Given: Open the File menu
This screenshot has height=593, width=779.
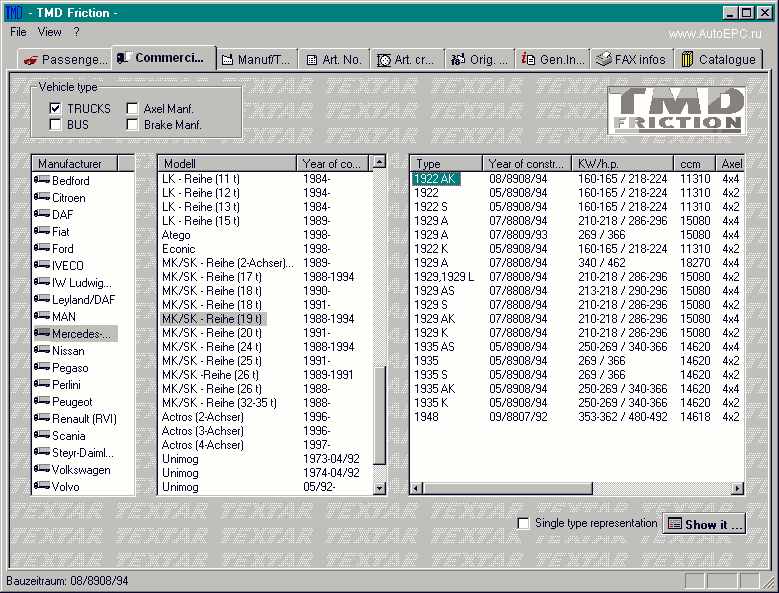Looking at the screenshot, I should tap(18, 32).
